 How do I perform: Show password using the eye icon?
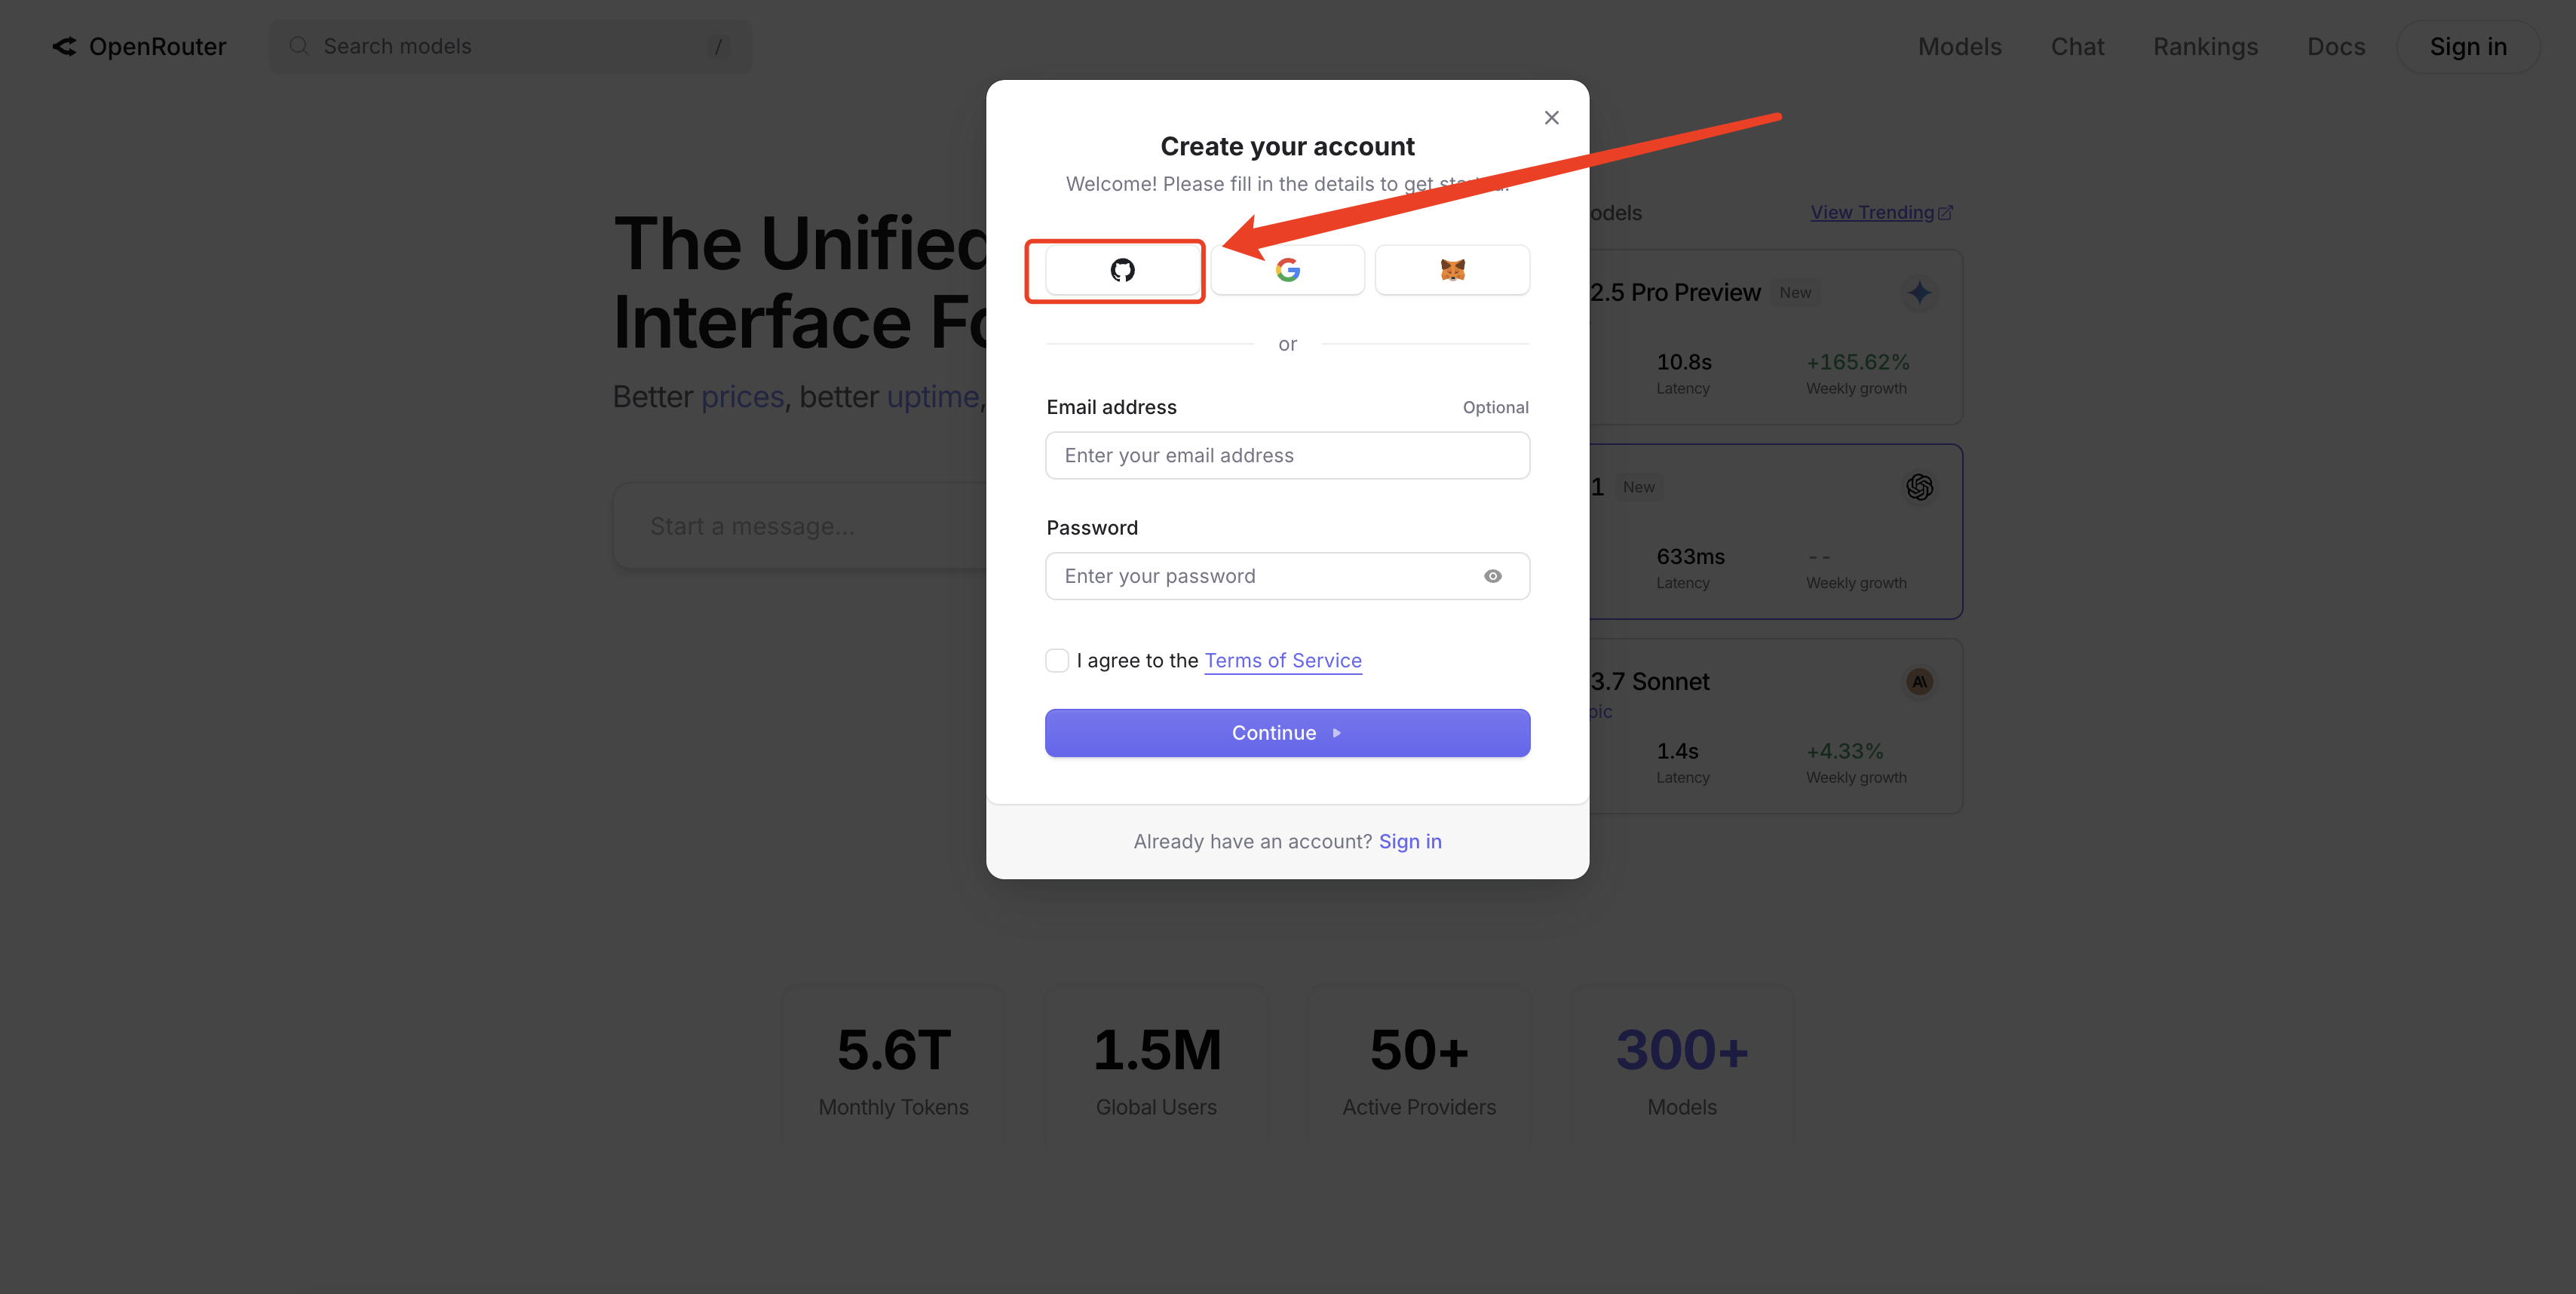pos(1492,576)
